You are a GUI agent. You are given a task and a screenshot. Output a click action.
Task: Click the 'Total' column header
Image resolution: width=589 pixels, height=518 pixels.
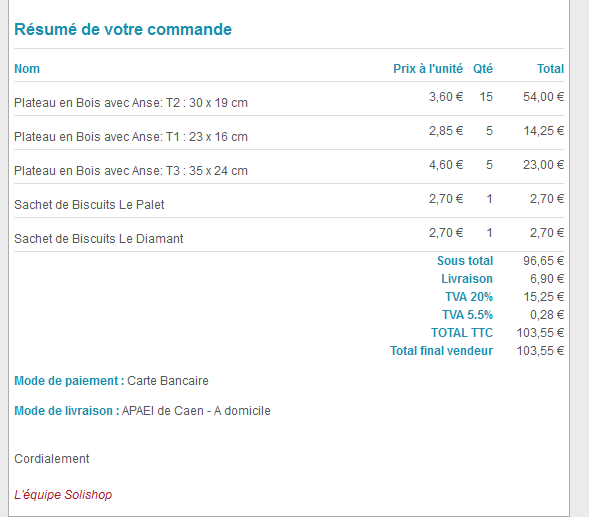point(550,69)
